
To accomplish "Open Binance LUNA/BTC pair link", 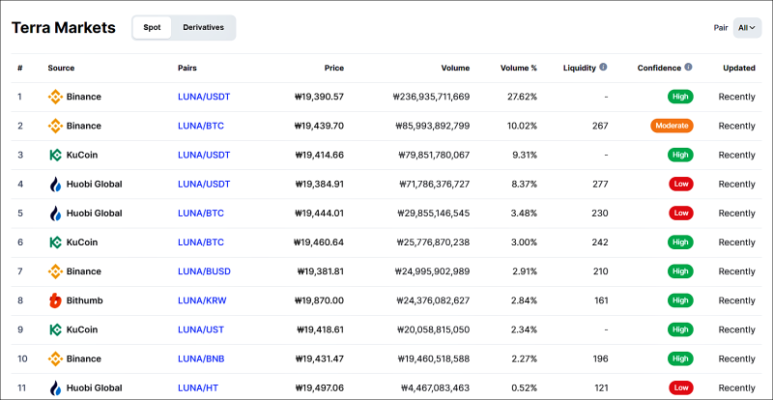I will (x=201, y=126).
